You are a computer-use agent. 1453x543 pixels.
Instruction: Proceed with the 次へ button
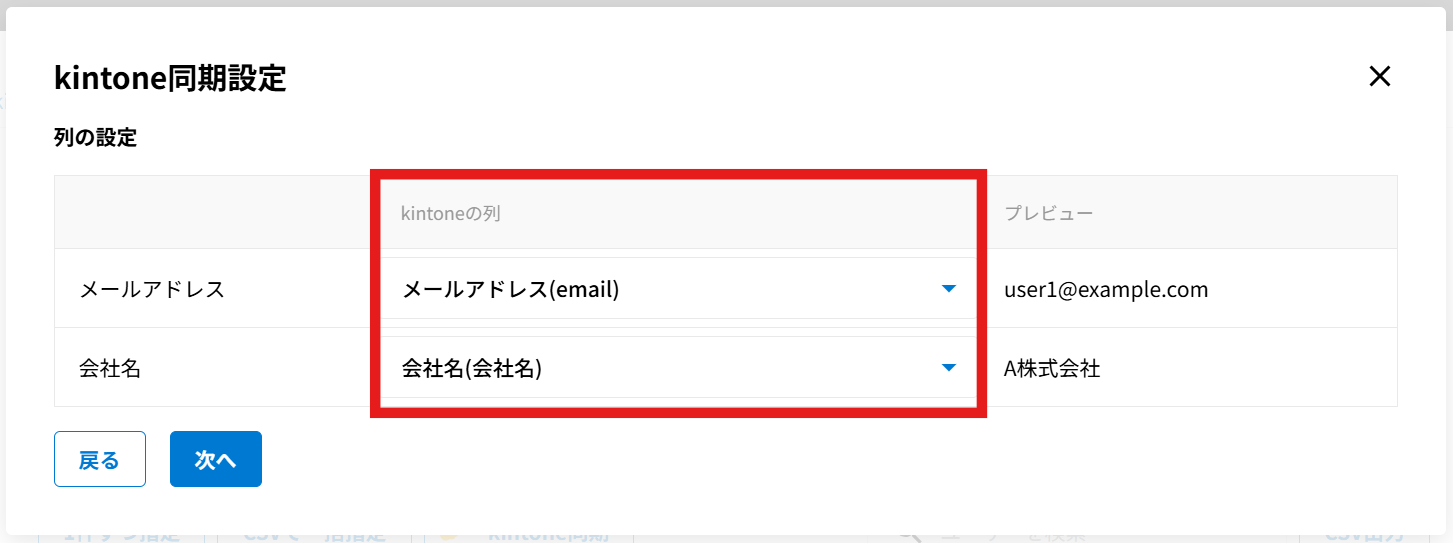click(x=215, y=459)
